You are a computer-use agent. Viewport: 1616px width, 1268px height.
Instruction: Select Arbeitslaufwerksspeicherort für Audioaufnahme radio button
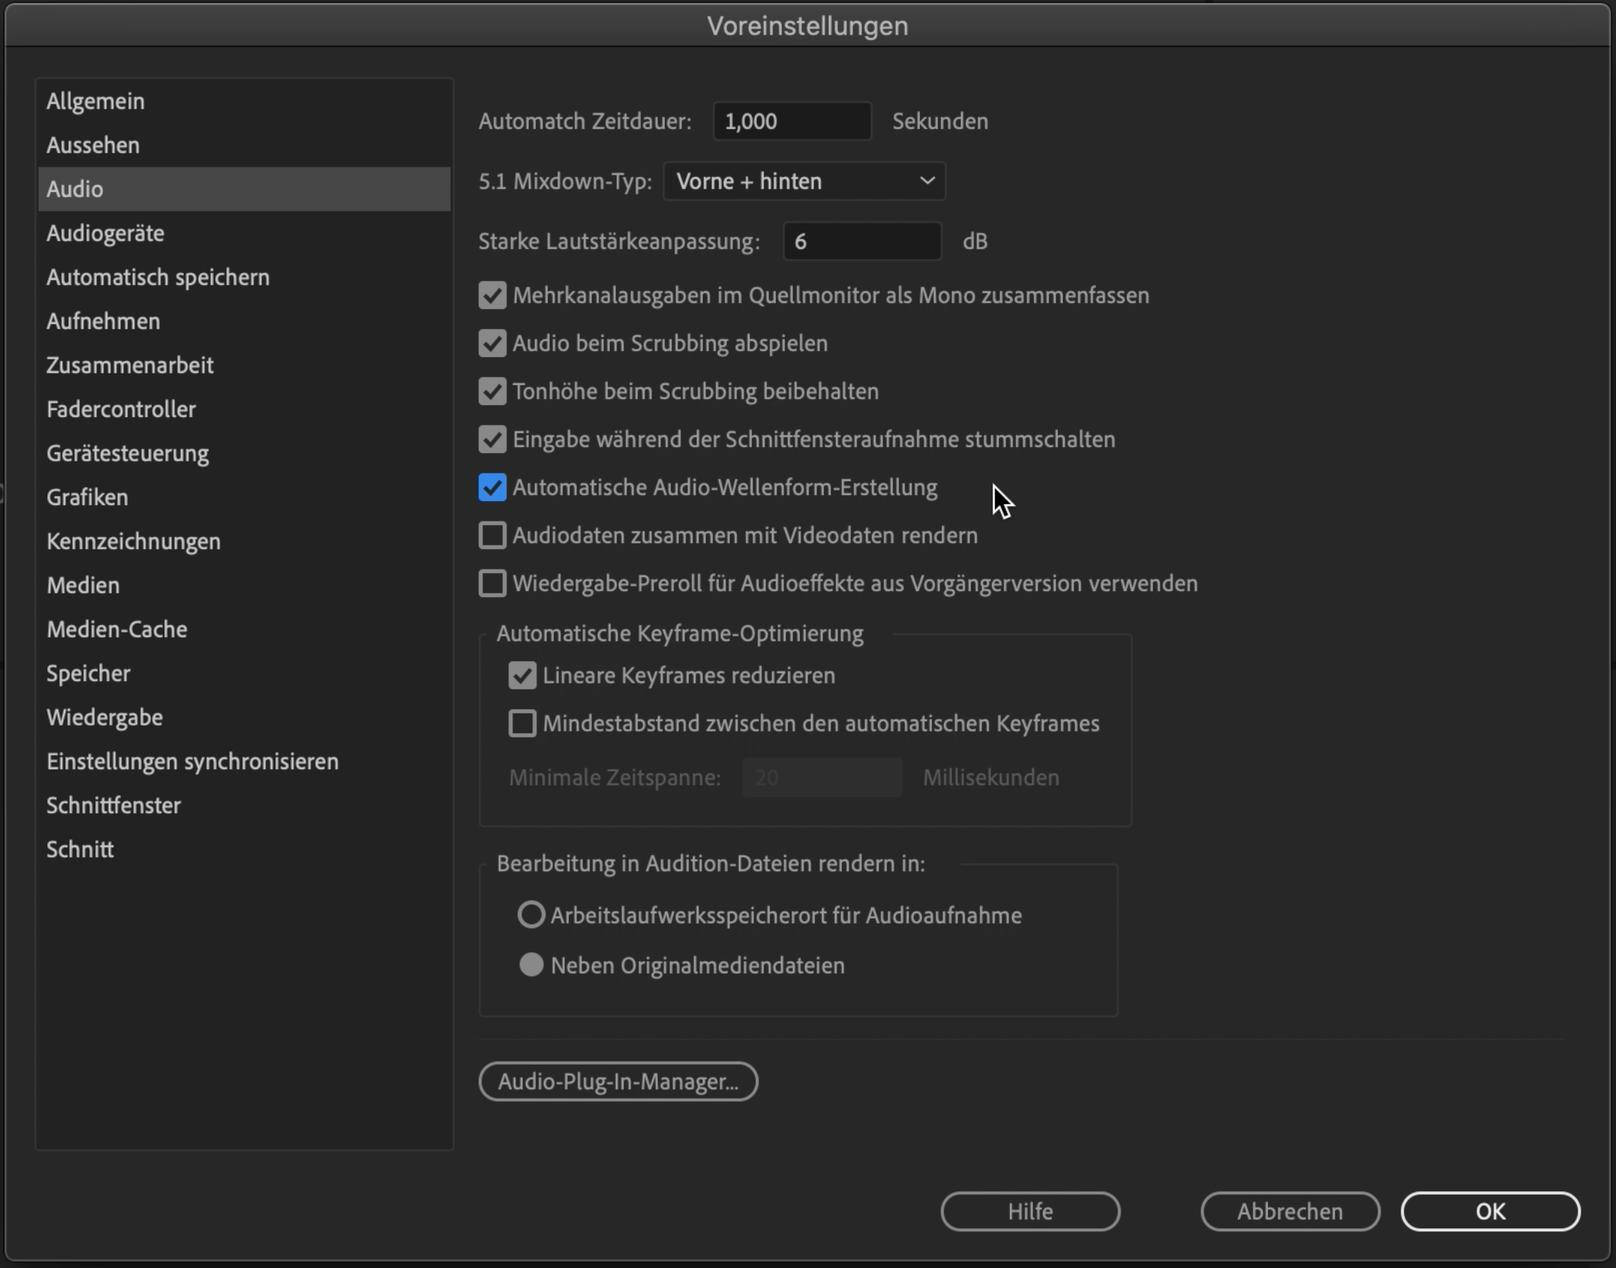coord(531,915)
